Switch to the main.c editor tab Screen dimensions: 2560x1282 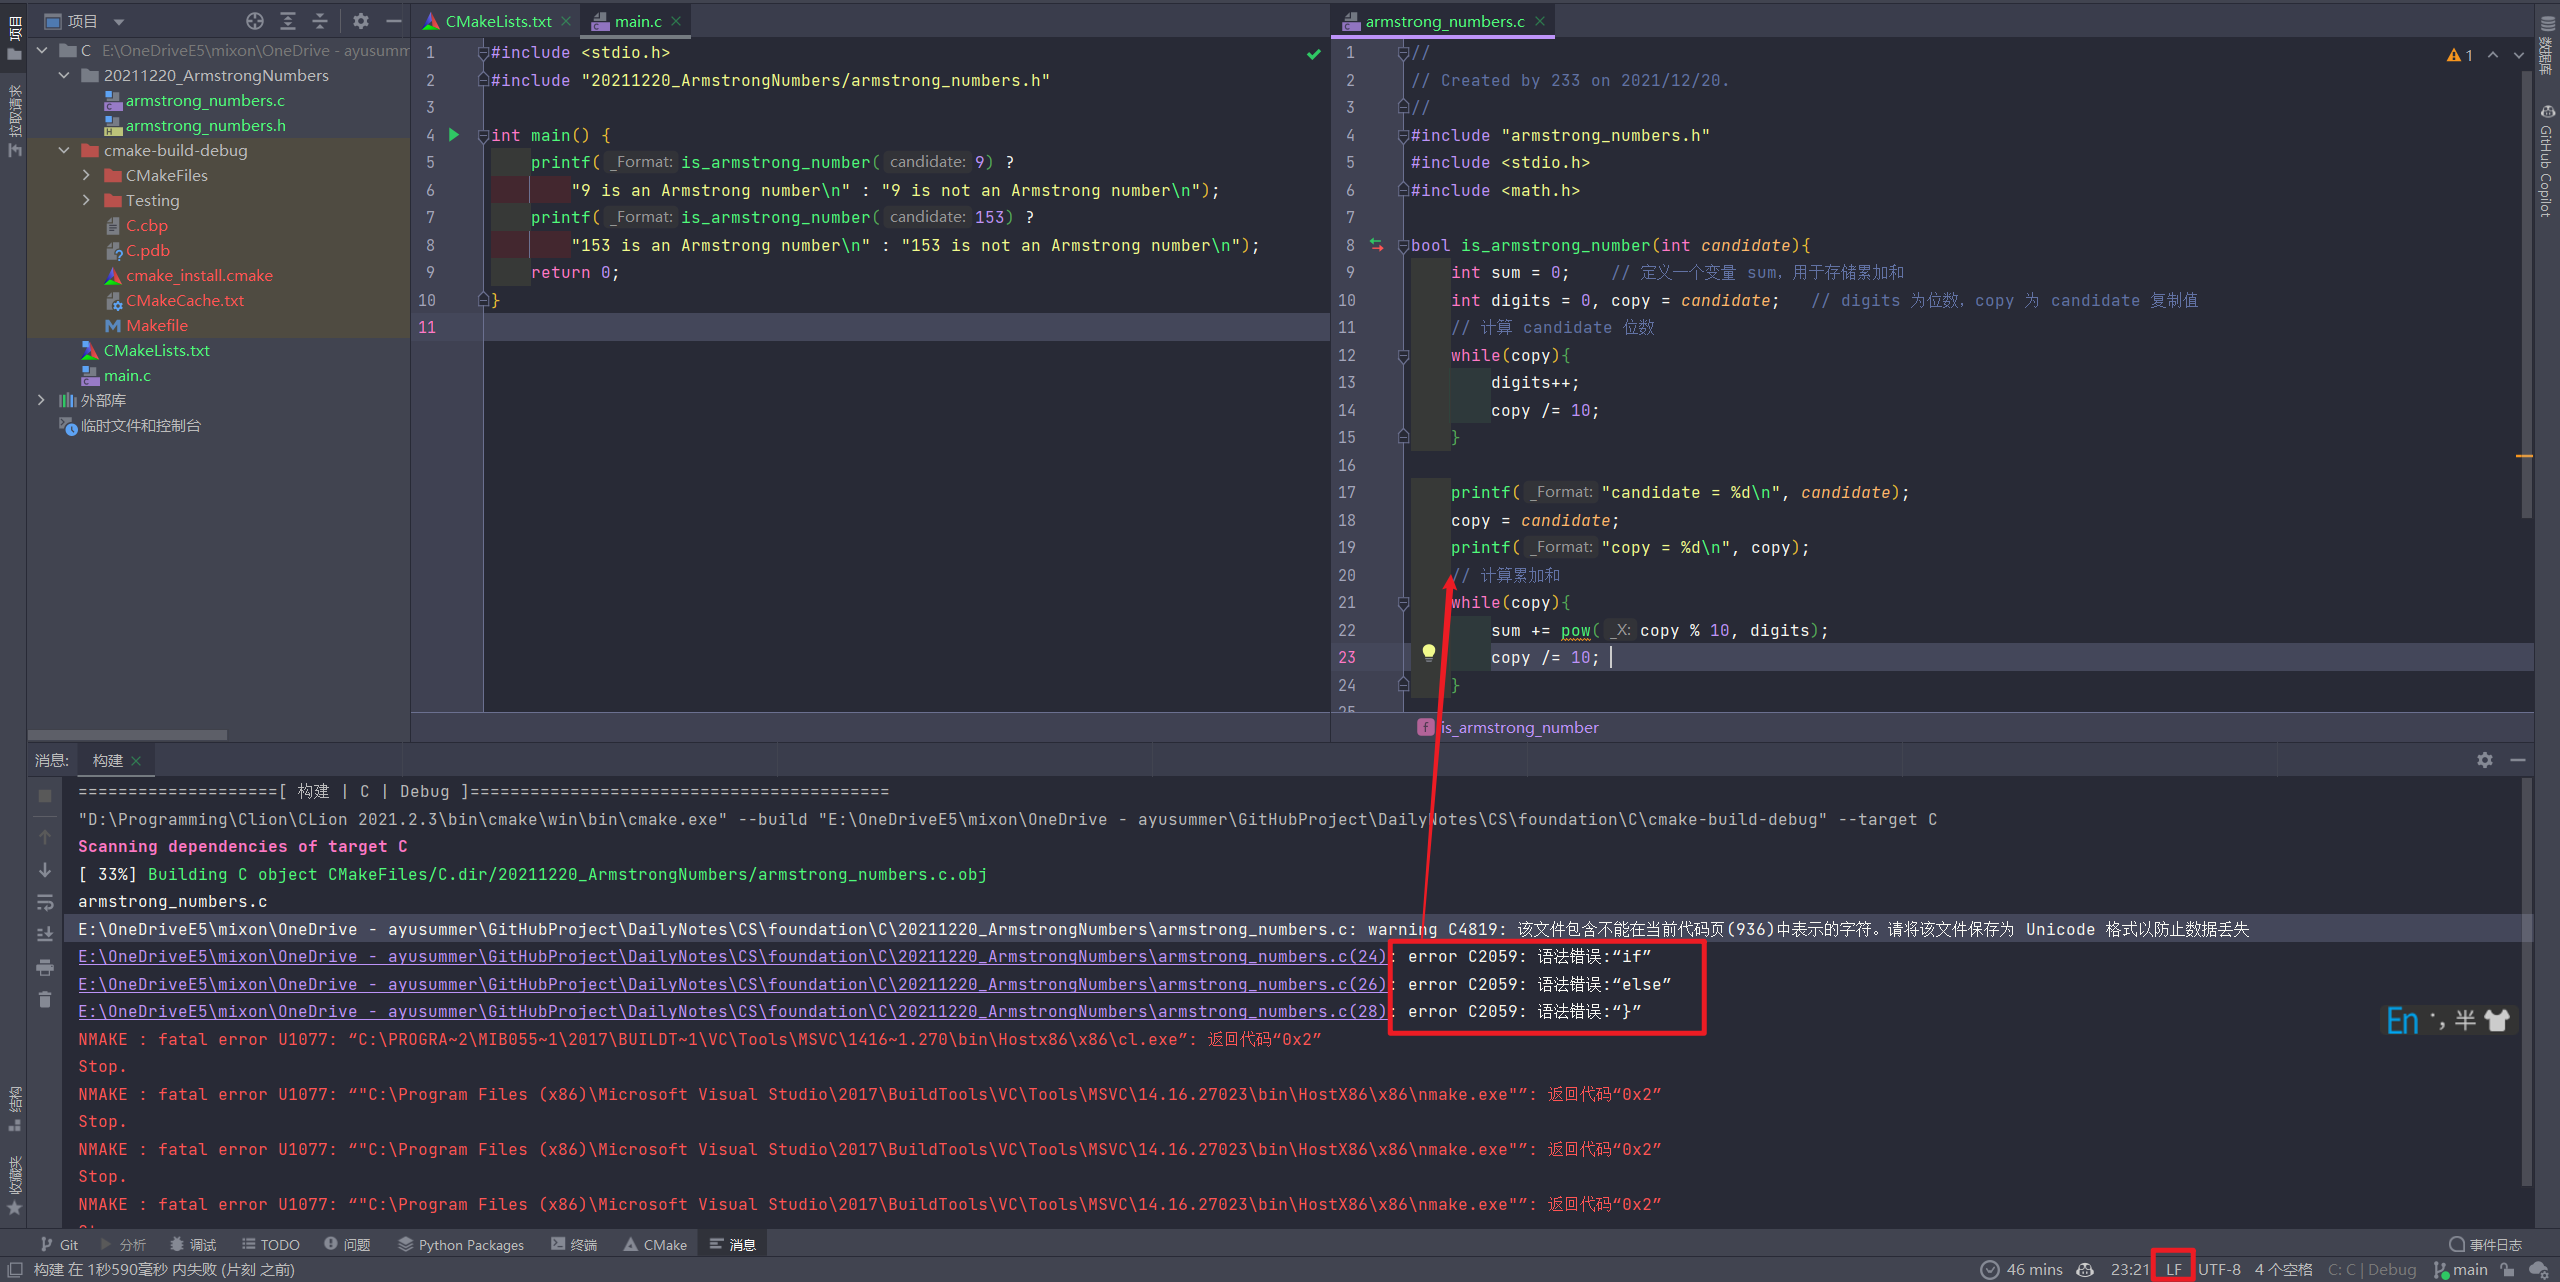click(x=637, y=21)
